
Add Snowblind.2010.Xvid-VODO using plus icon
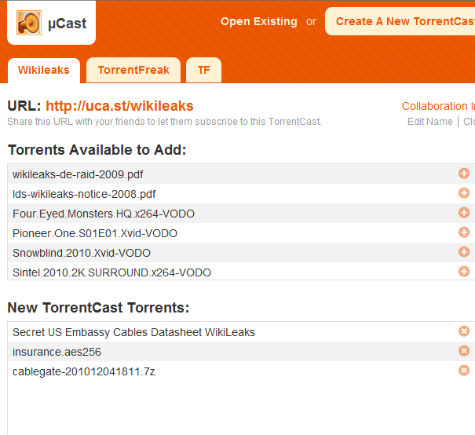(x=464, y=252)
